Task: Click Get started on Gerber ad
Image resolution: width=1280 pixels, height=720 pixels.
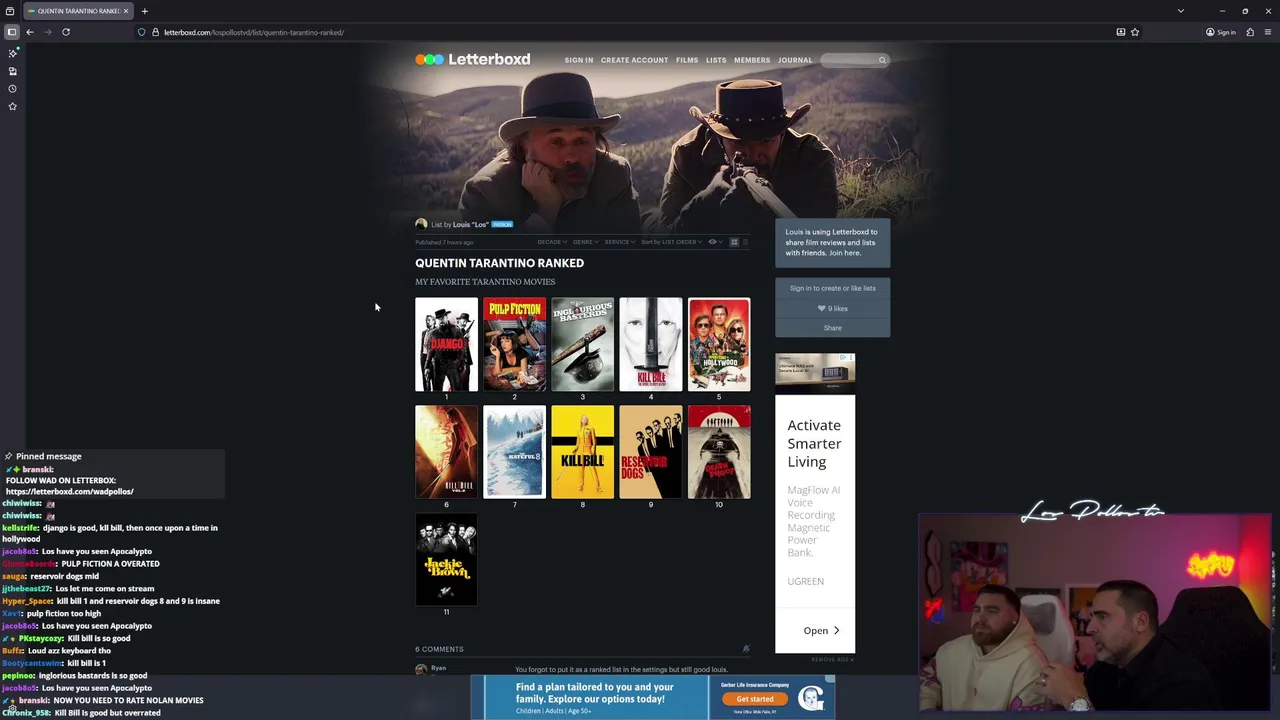Action: pos(755,699)
